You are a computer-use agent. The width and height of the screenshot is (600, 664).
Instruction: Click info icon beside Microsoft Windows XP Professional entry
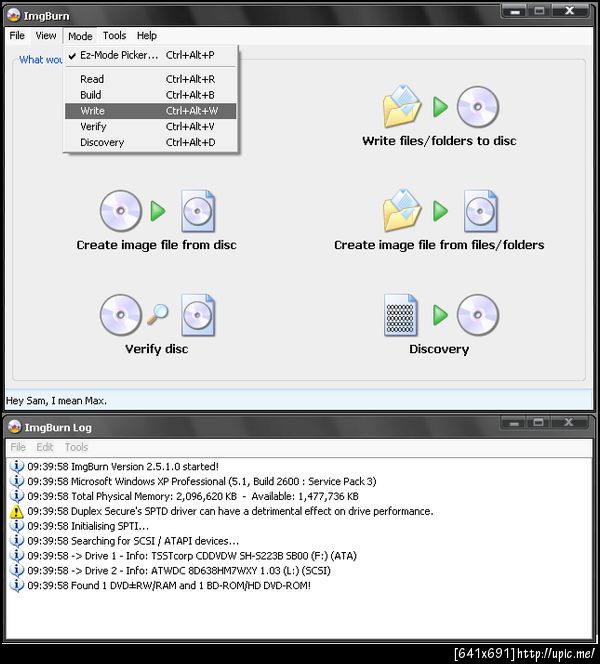click(x=17, y=481)
